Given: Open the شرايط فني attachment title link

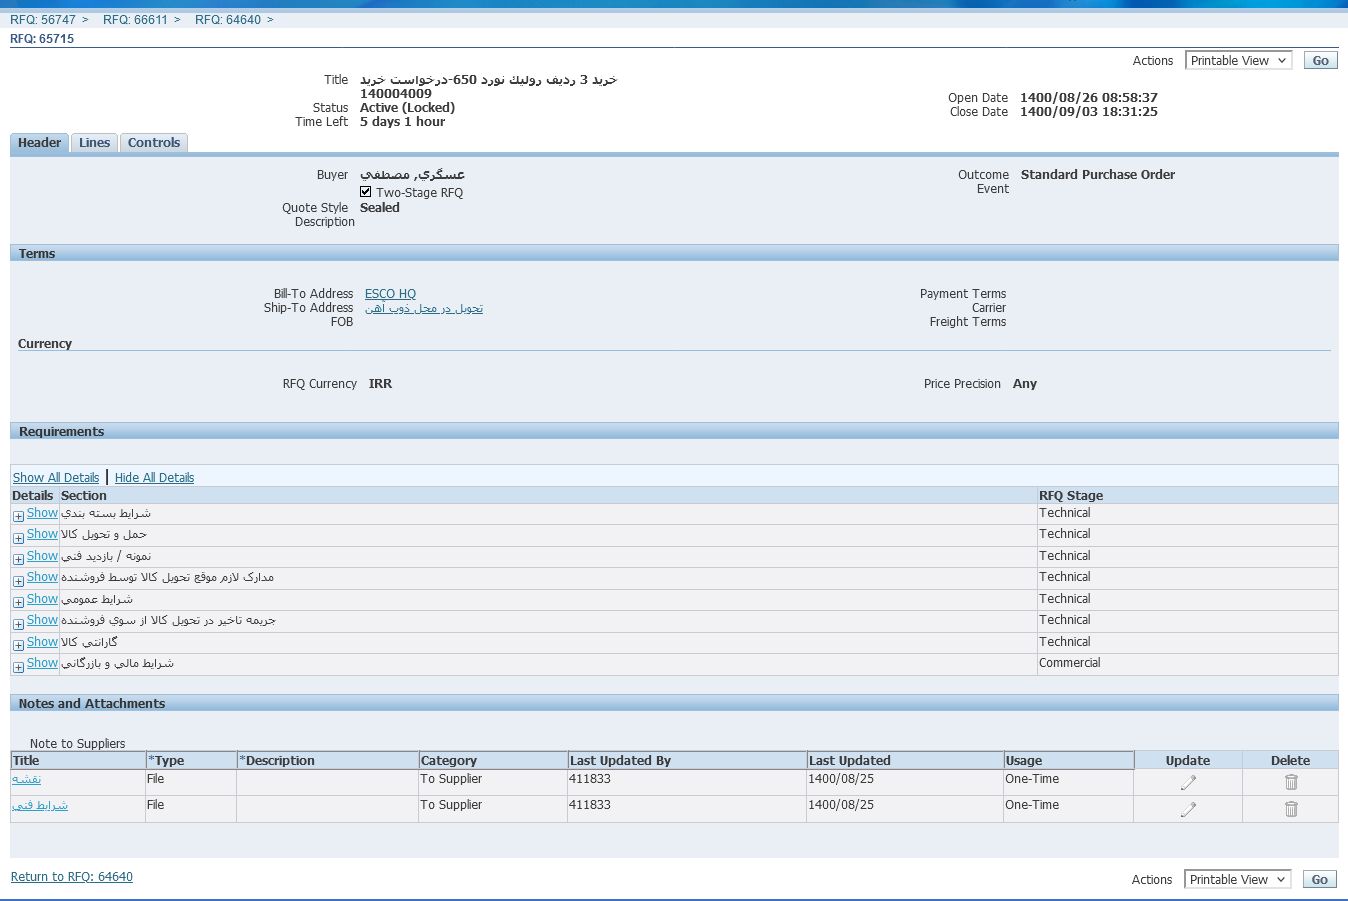Looking at the screenshot, I should coord(40,805).
